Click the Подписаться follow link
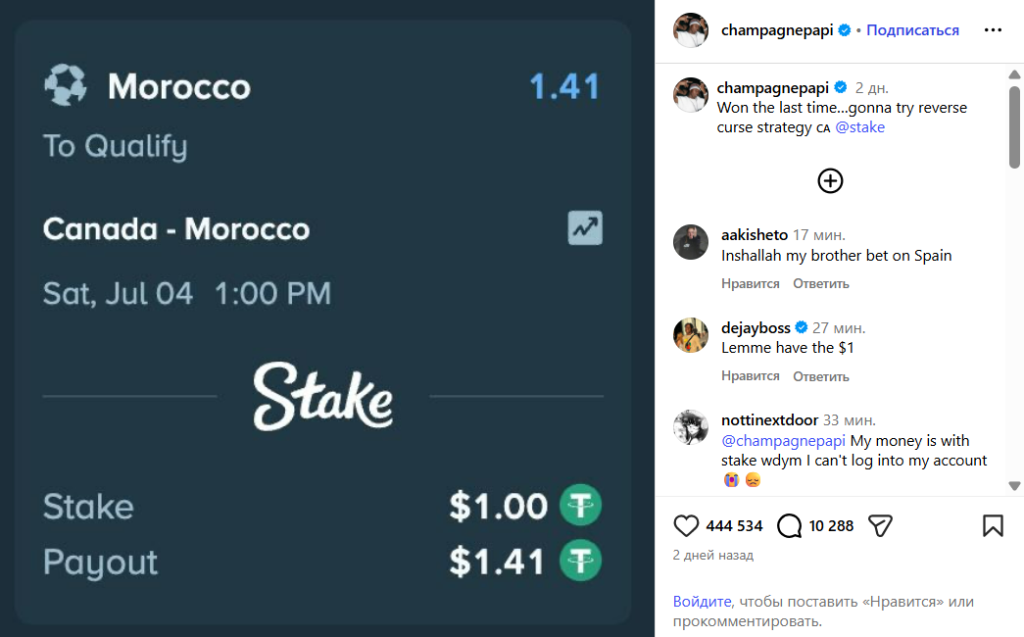The image size is (1024, 637). (x=912, y=30)
